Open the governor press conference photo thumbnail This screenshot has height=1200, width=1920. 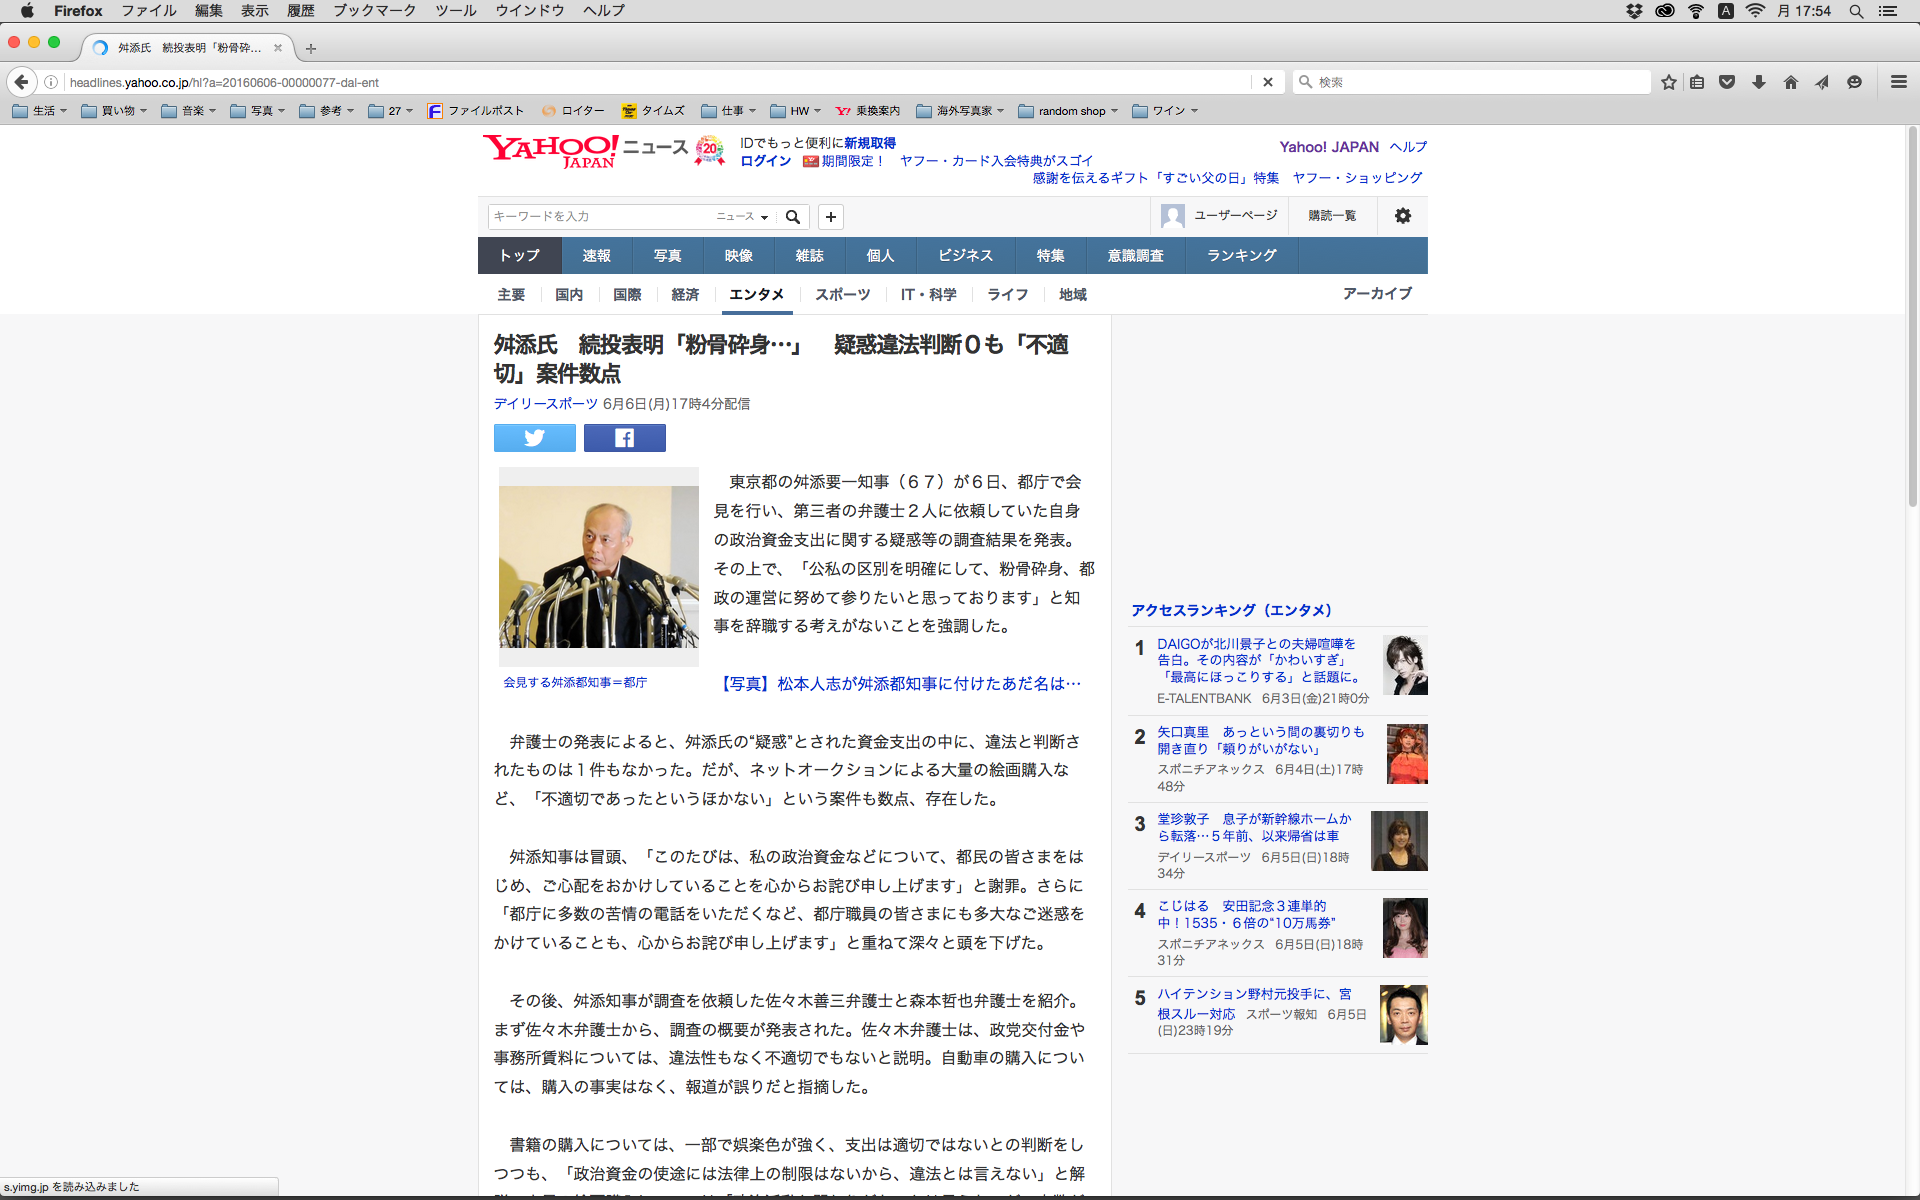coord(598,567)
